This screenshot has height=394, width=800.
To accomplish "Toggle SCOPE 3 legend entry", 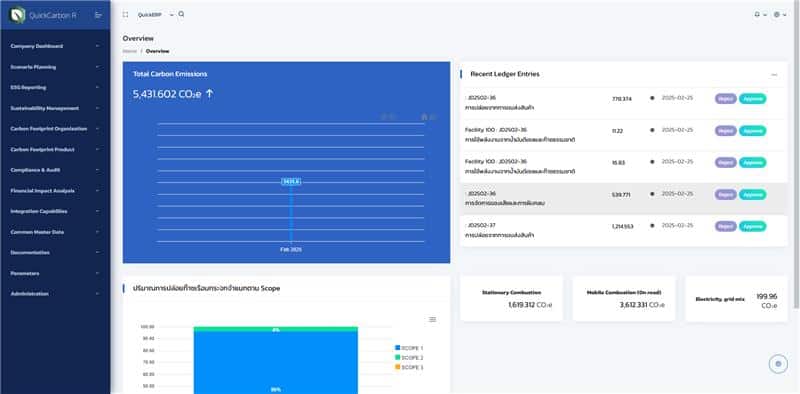I will [409, 367].
